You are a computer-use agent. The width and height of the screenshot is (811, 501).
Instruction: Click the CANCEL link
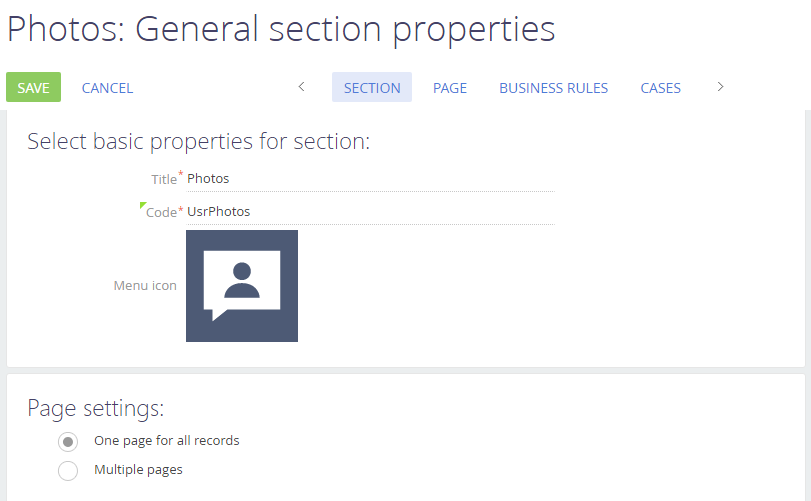pos(107,88)
